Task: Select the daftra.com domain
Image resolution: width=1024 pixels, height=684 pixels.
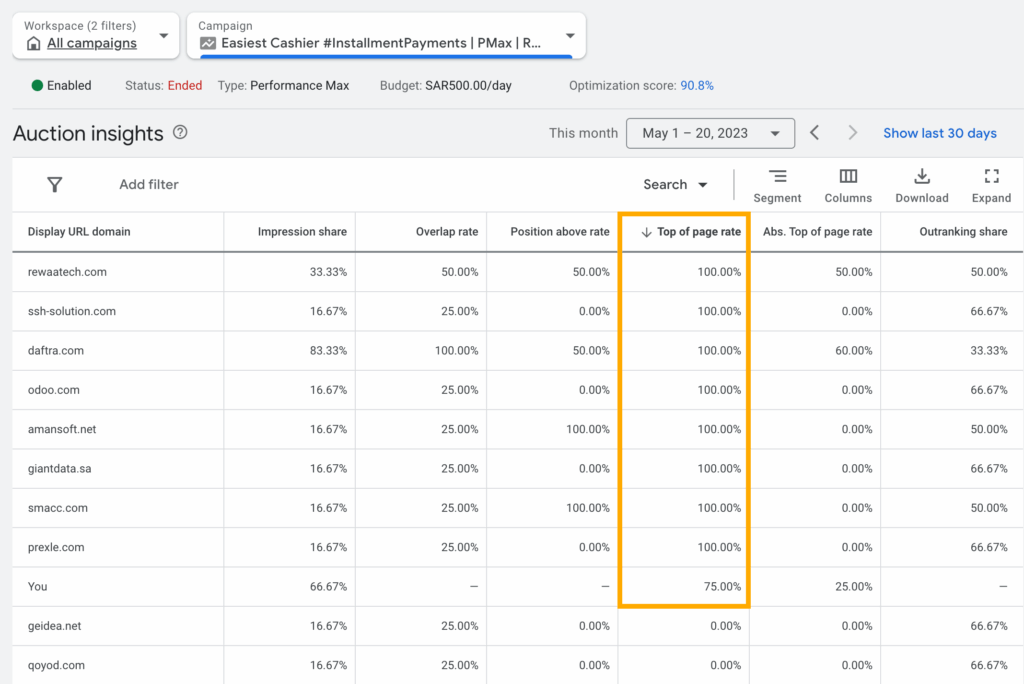Action: coord(56,351)
